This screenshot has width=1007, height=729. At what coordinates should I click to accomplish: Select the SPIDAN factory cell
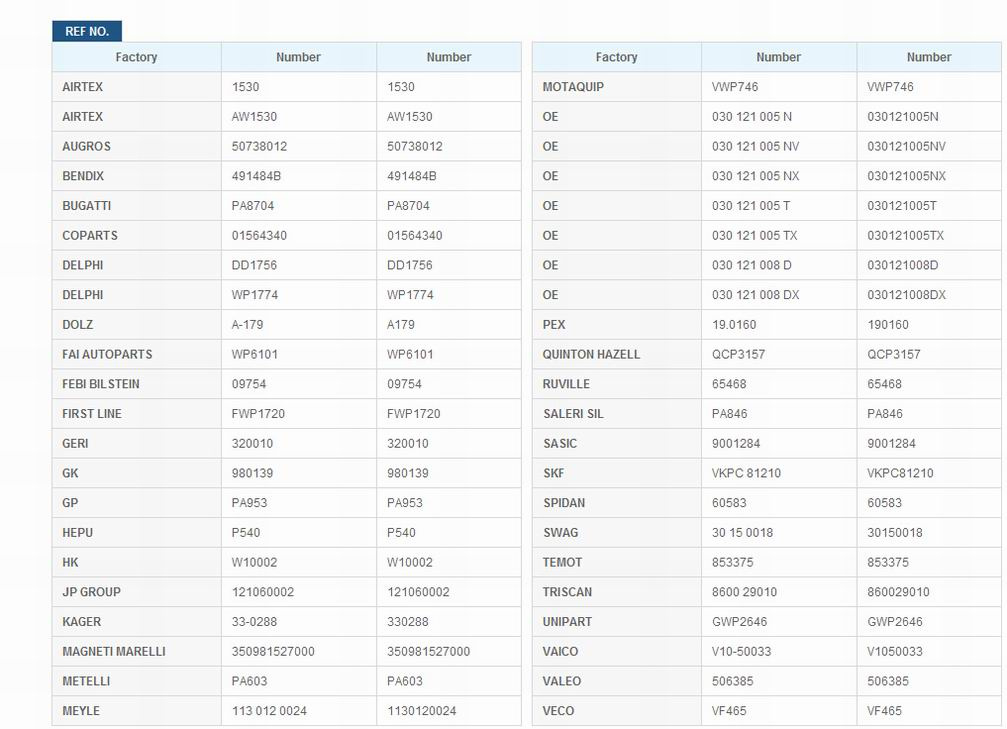pyautogui.click(x=617, y=503)
